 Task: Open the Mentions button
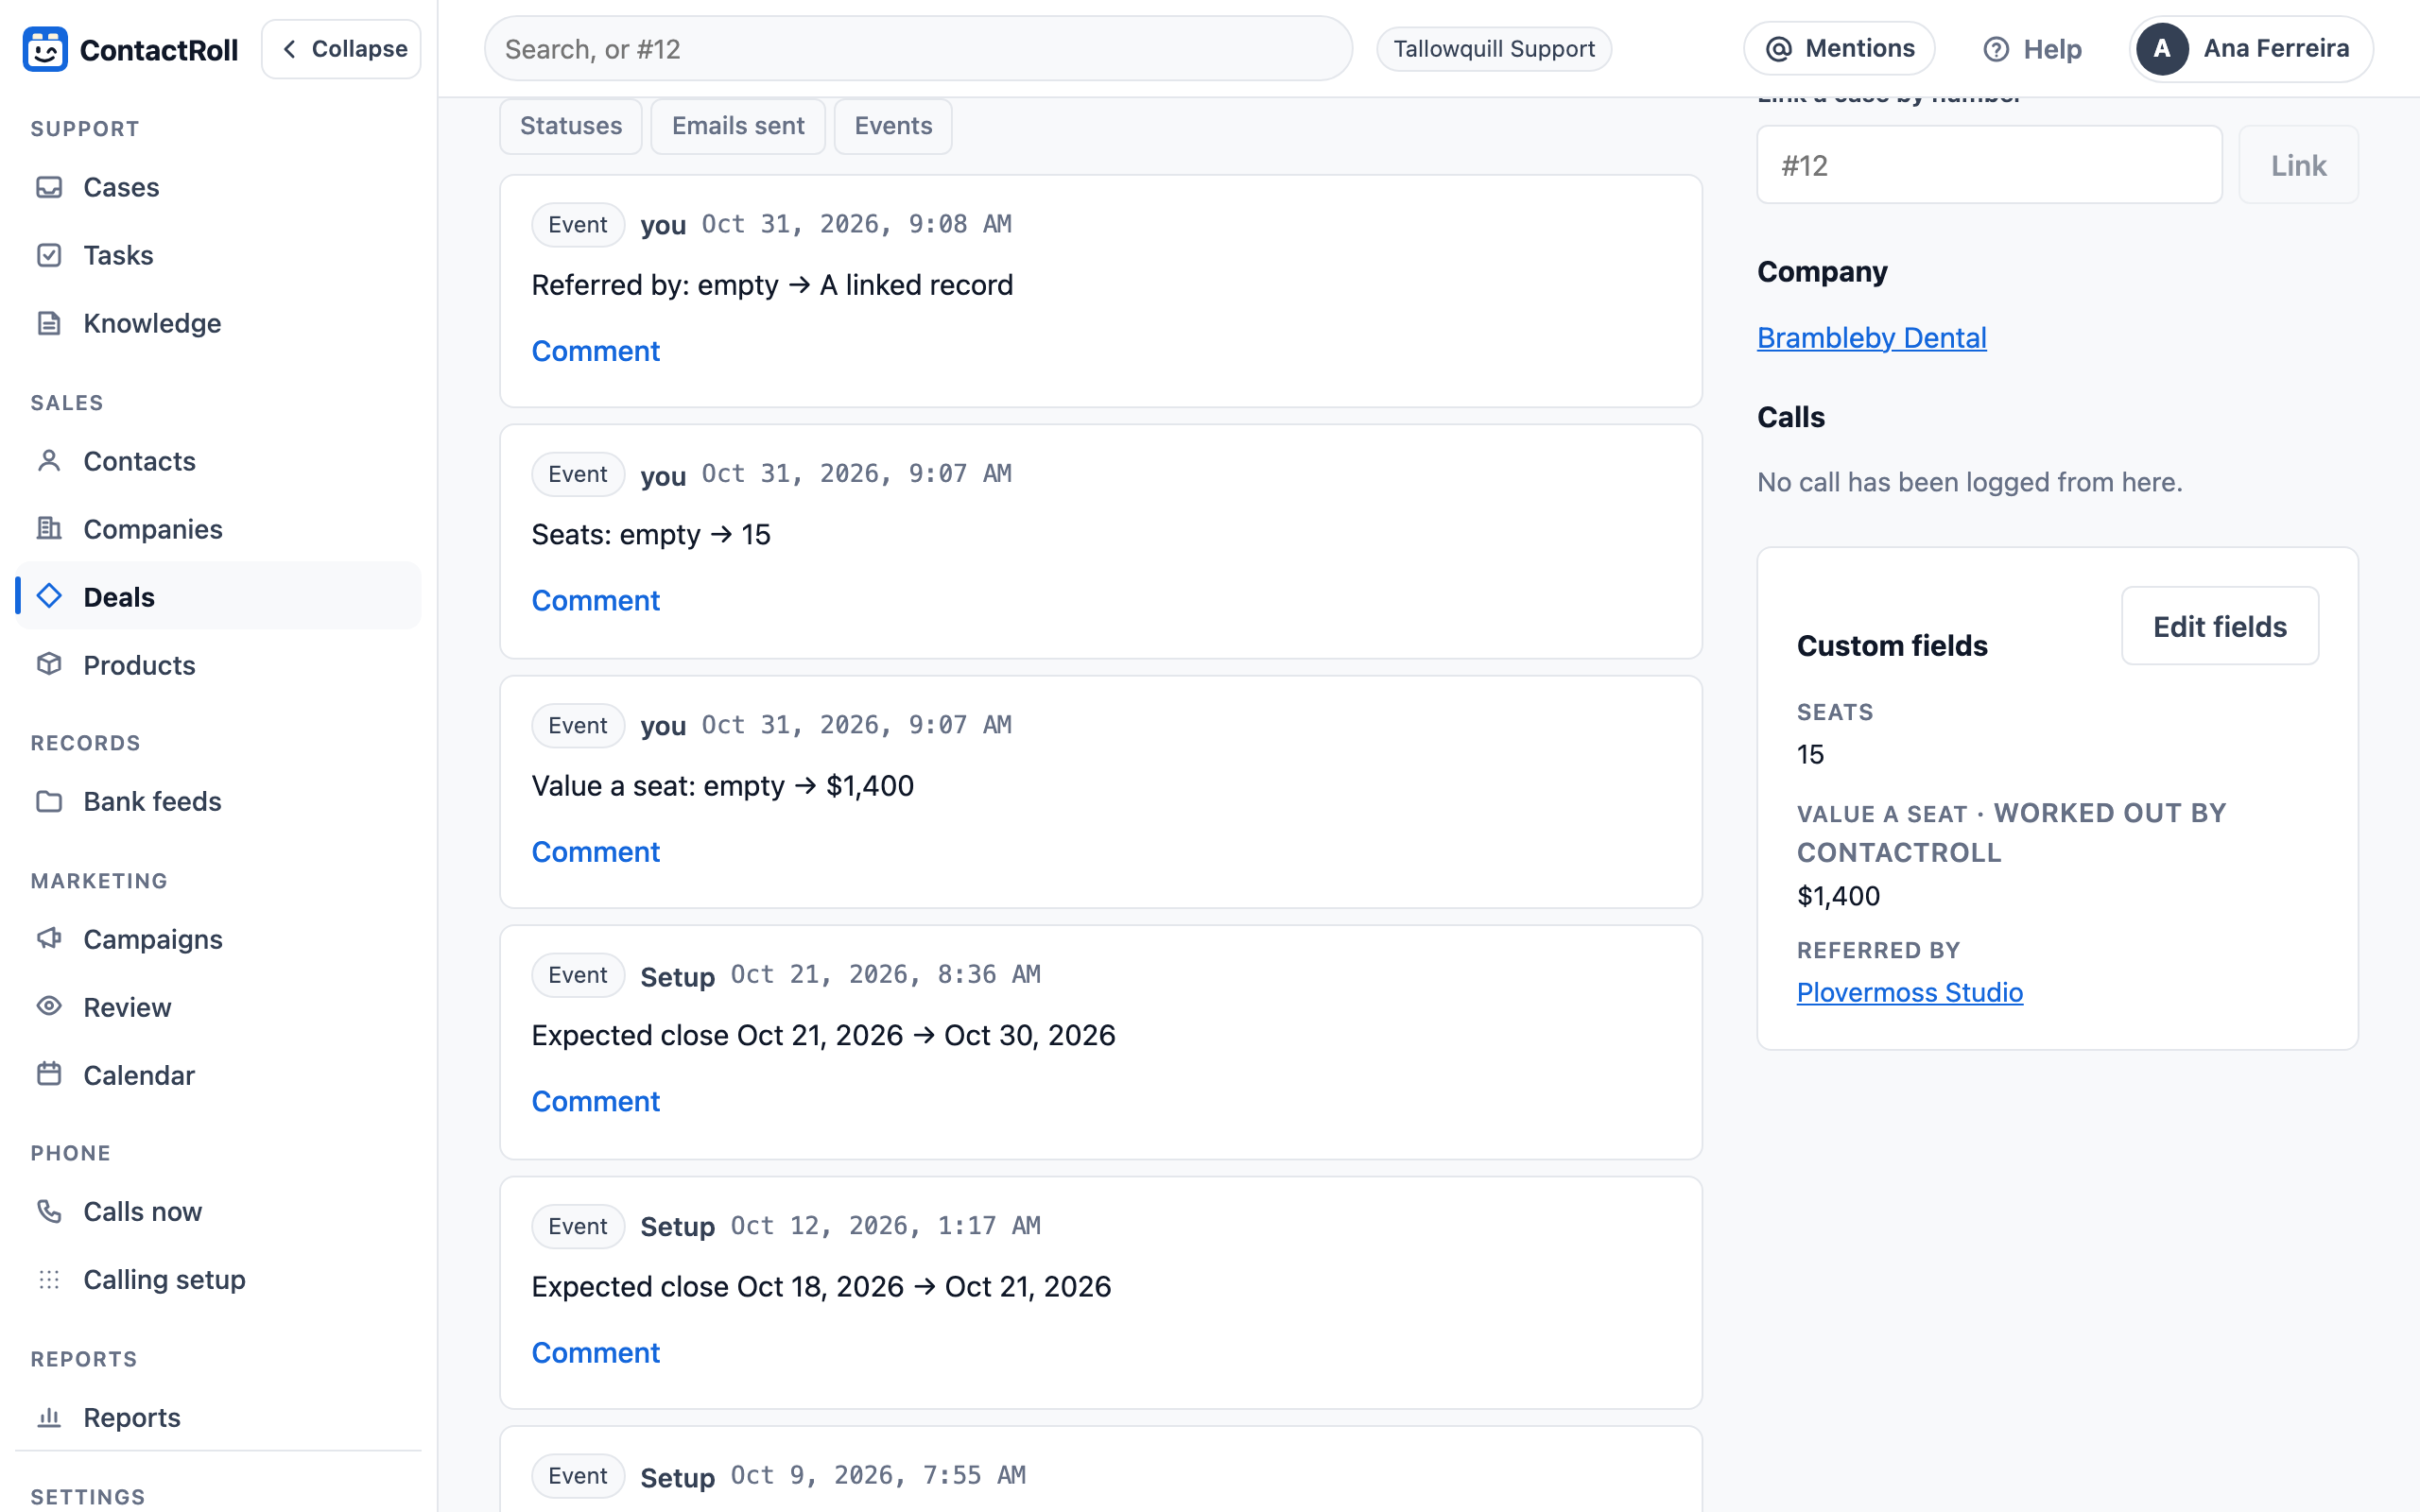coord(1838,49)
